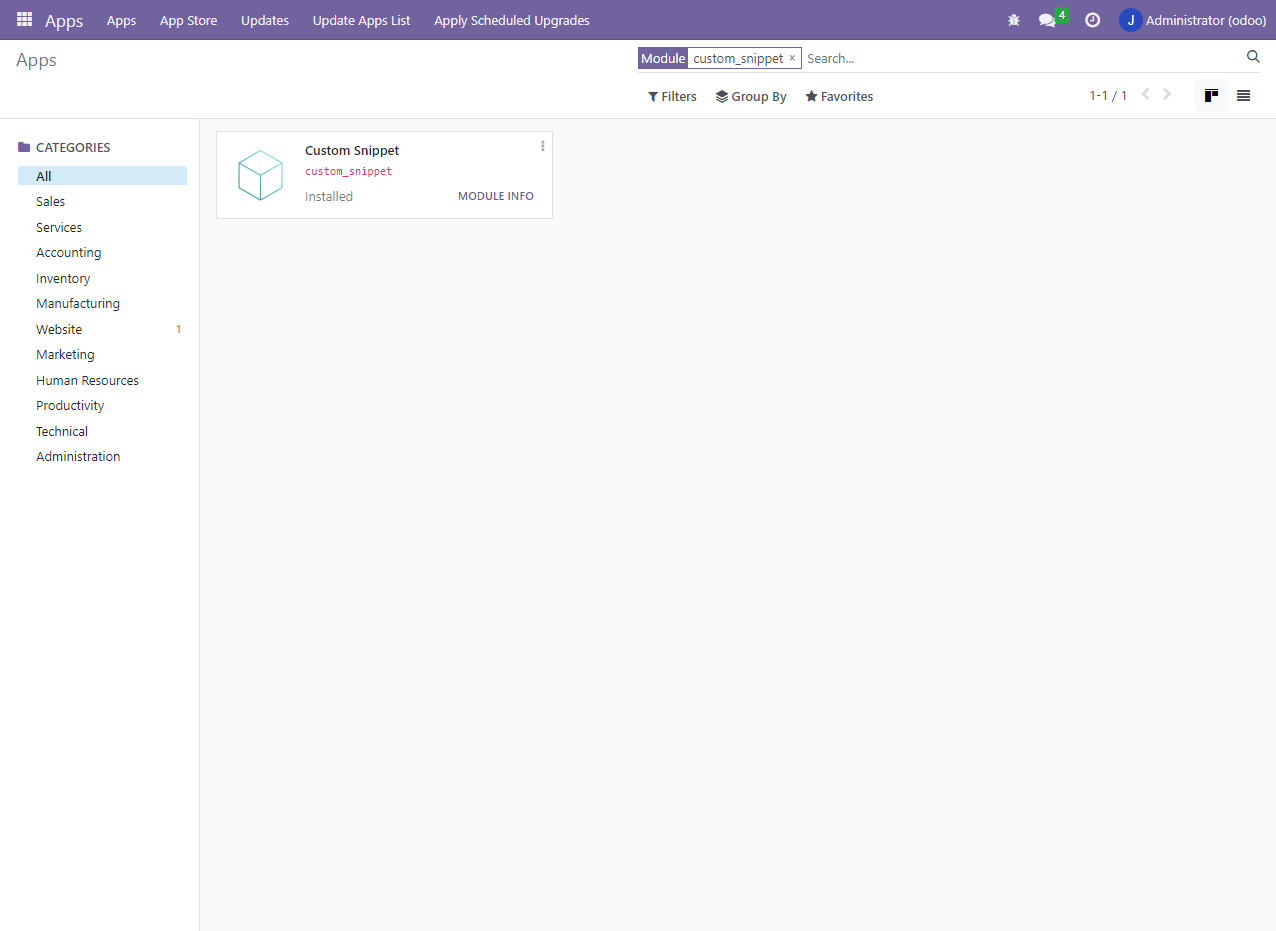Select the Administration category
Screen dimensions: 1276x931
pyautogui.click(x=102, y=456)
